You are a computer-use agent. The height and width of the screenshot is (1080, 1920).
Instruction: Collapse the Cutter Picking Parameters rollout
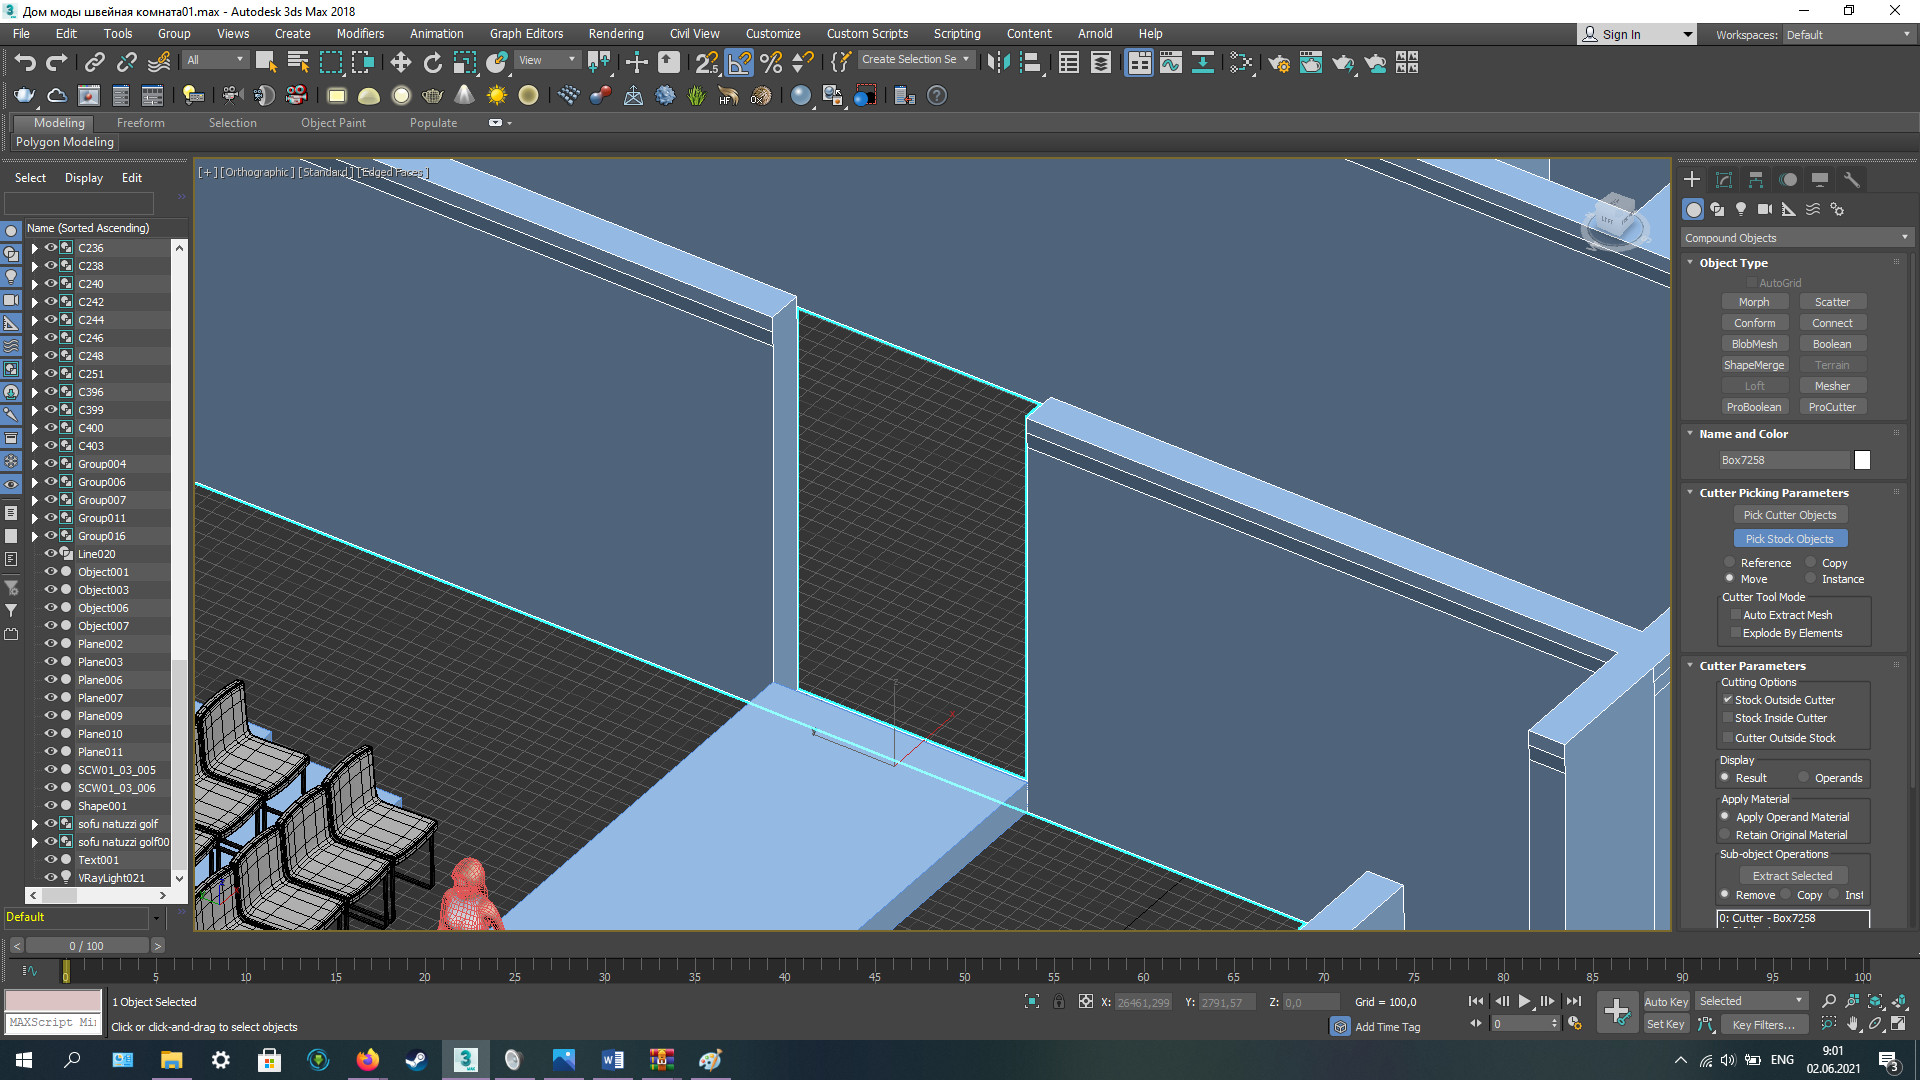(1690, 493)
